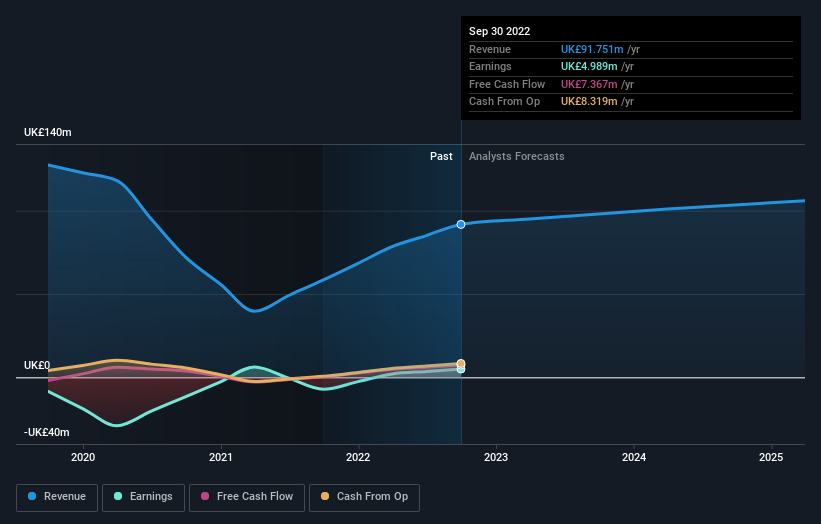
Task: Click the UK£0 y-axis label
Action: (37, 365)
